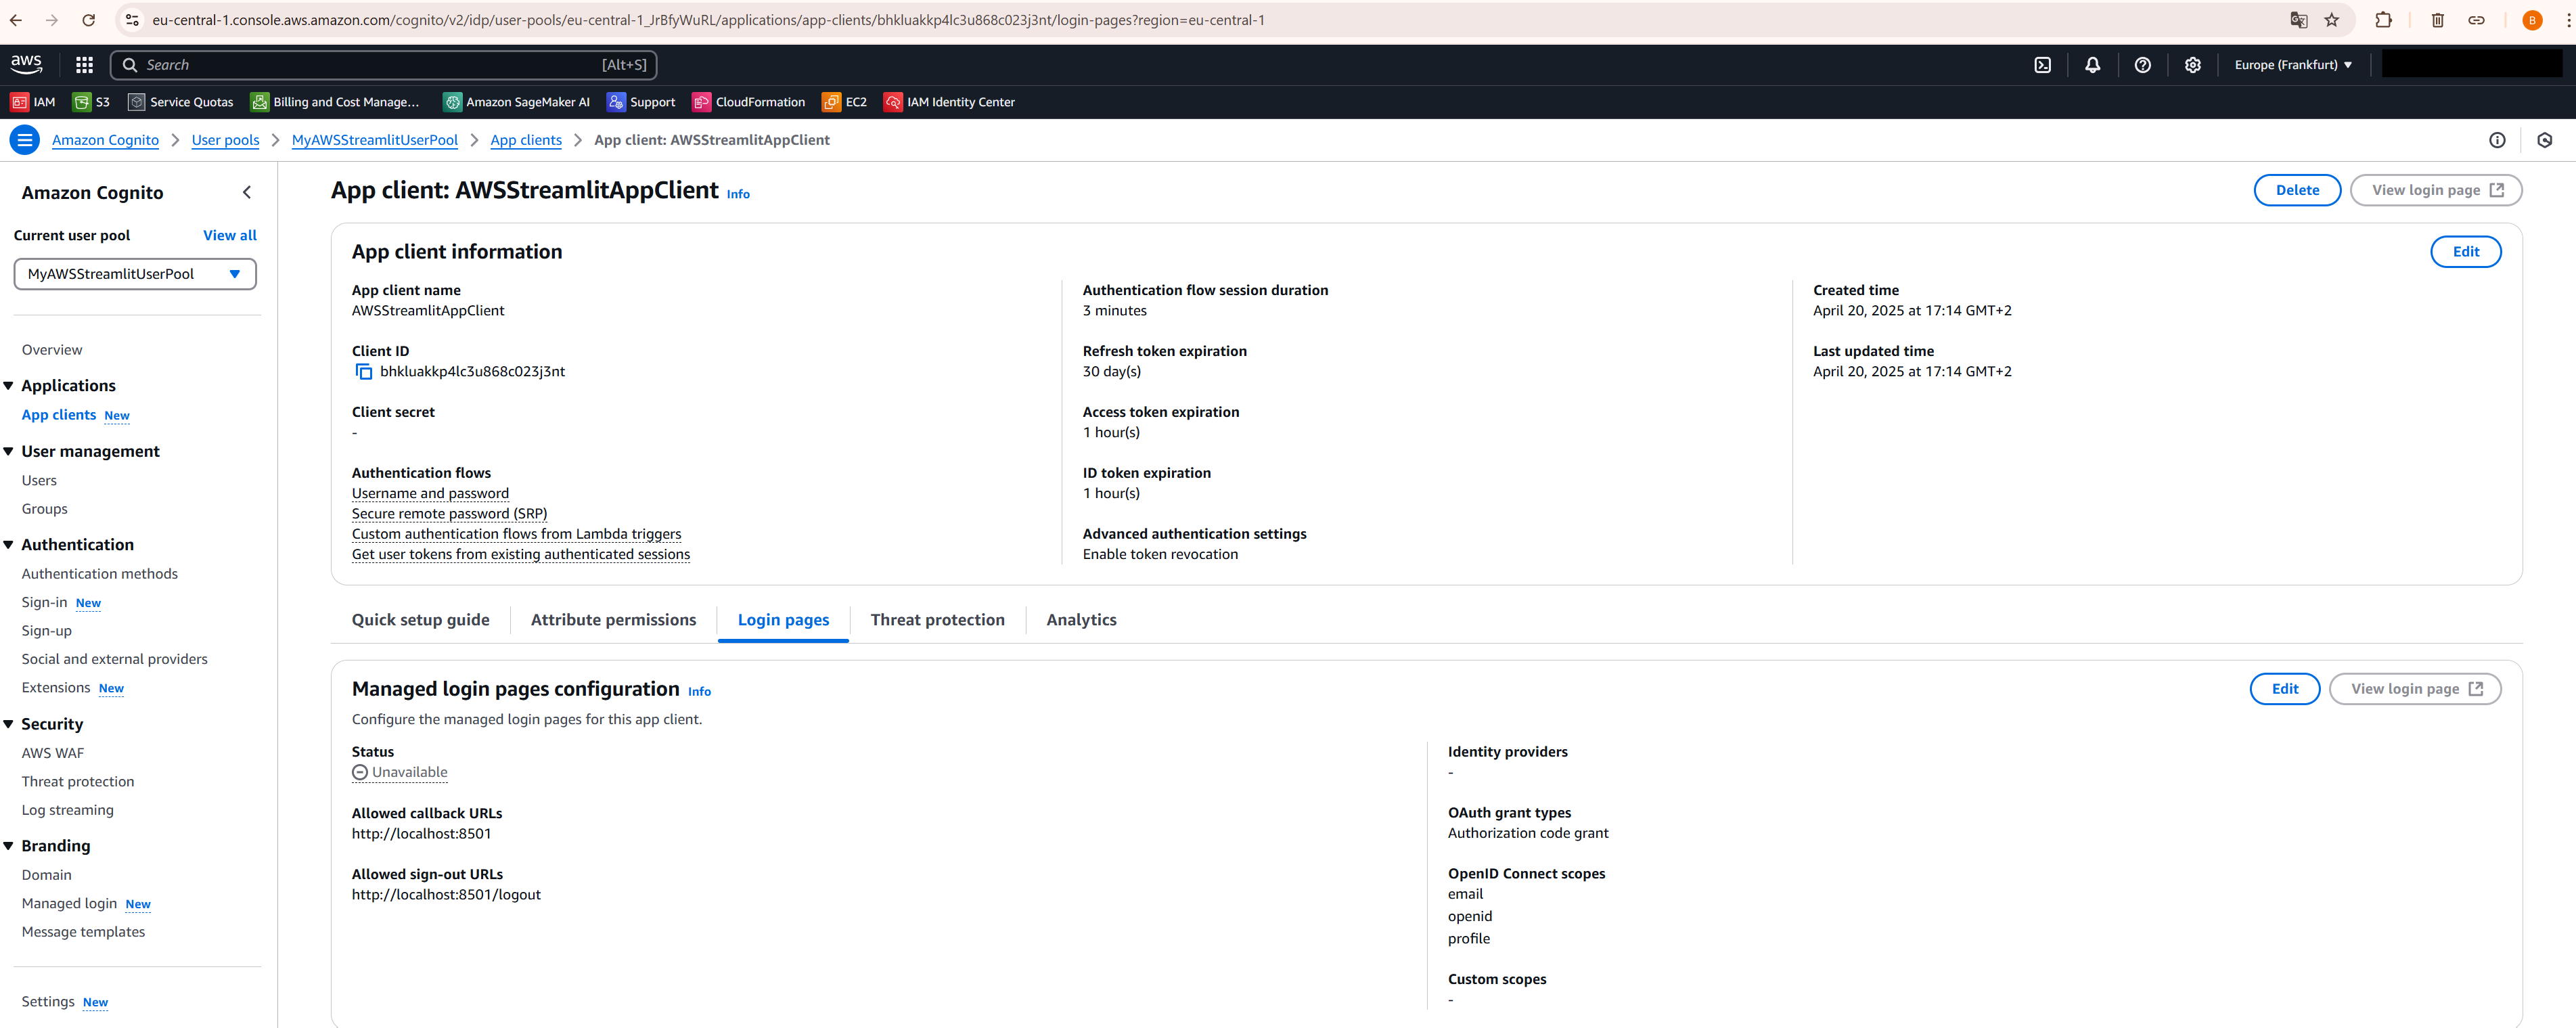
Task: Open the notifications bell
Action: (x=2092, y=64)
